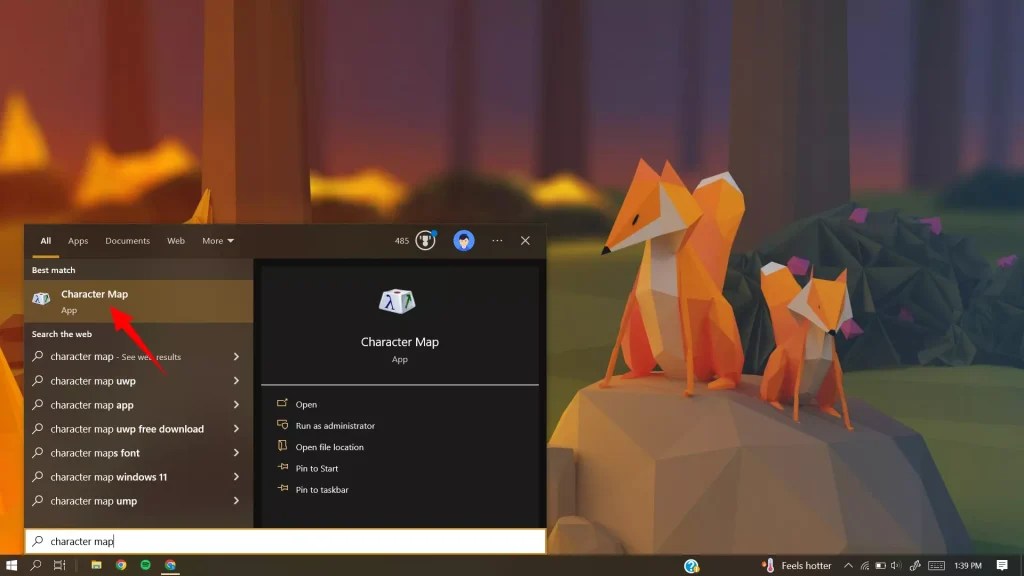Select the 'character map ump' suggestion
The image size is (1024, 576).
click(x=138, y=501)
